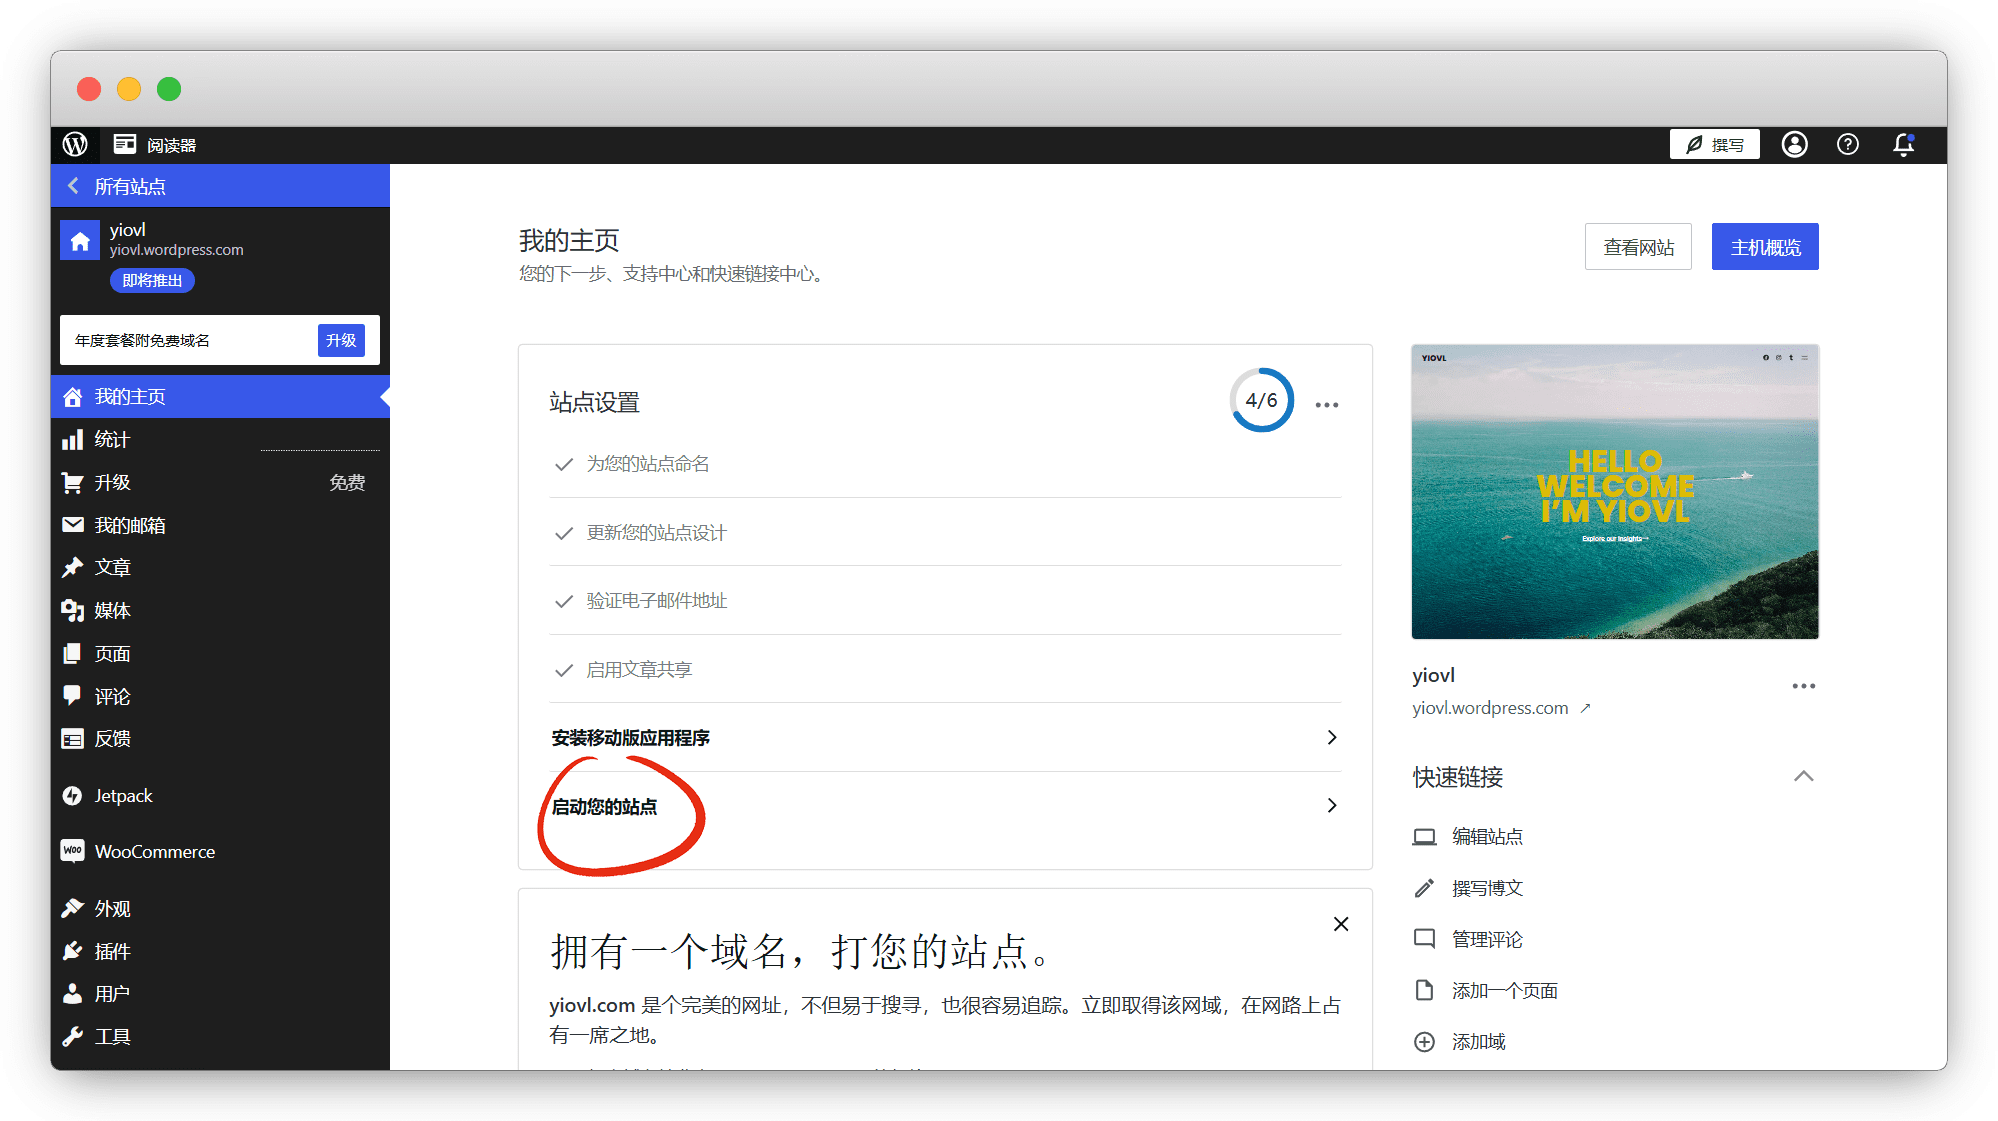Select the completed 为您的站点命名 checklist item
Image resolution: width=1998 pixels, height=1121 pixels.
point(647,464)
